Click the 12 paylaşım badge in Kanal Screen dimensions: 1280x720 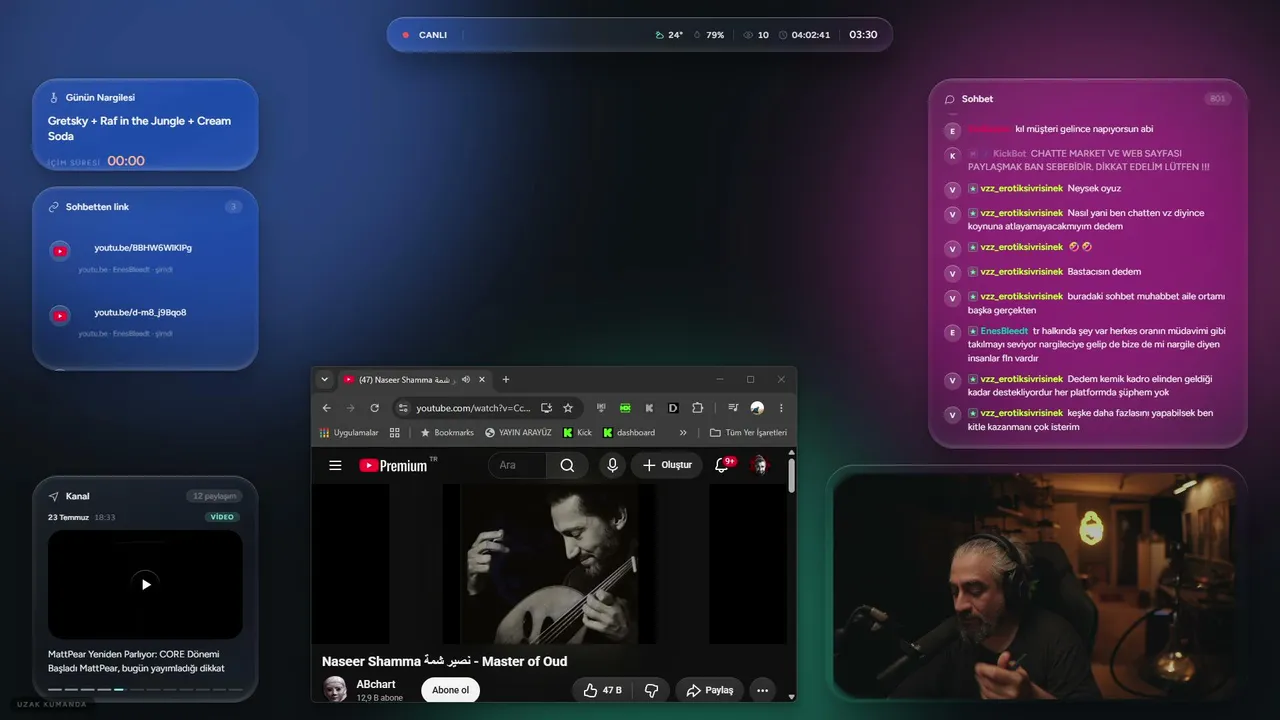click(214, 496)
